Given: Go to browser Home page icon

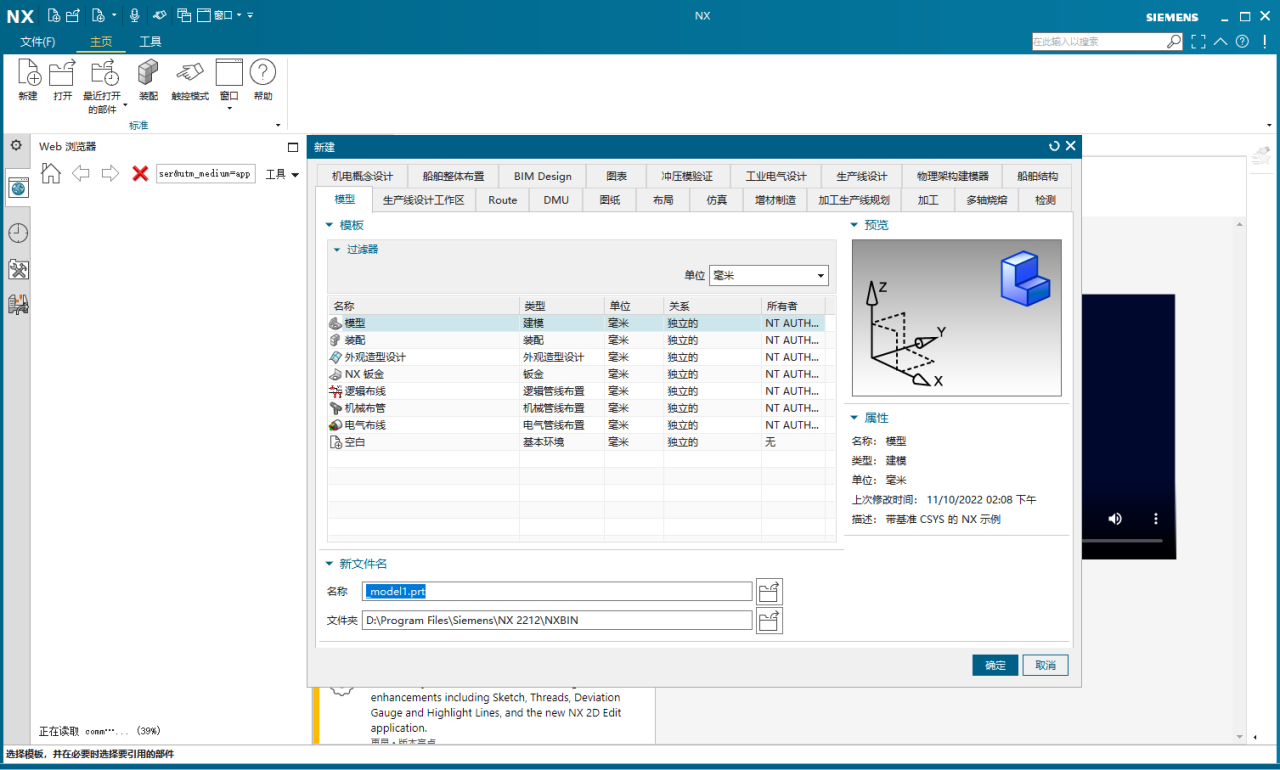Looking at the screenshot, I should click(51, 173).
